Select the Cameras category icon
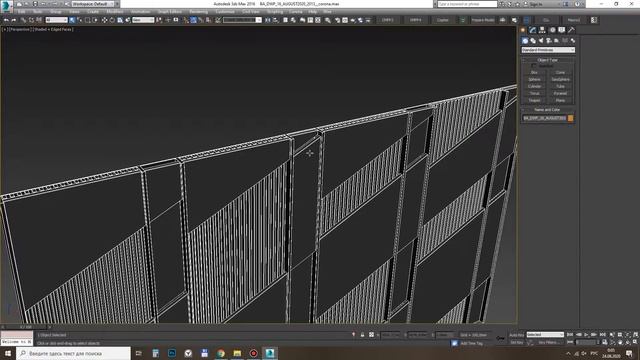640x360 pixels. [549, 41]
